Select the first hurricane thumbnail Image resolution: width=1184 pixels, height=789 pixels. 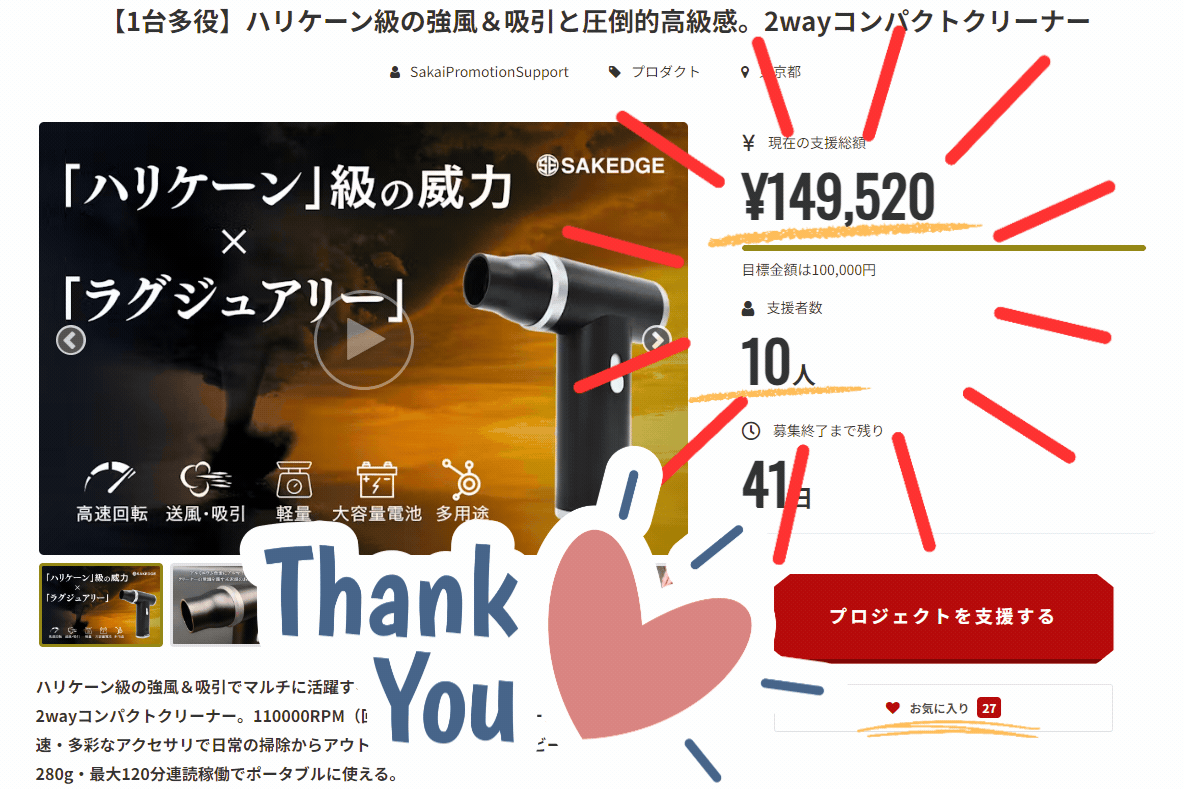click(x=101, y=605)
